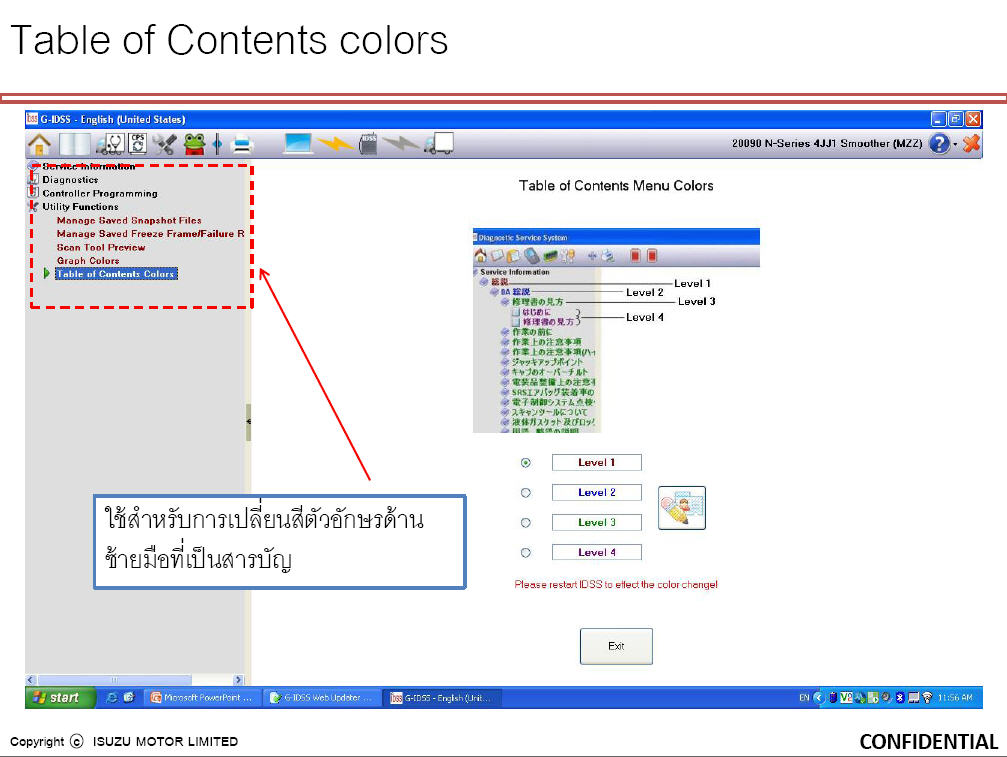Screen dimensions: 1007x757
Task: Click the green frog toolbar icon
Action: pyautogui.click(x=194, y=144)
